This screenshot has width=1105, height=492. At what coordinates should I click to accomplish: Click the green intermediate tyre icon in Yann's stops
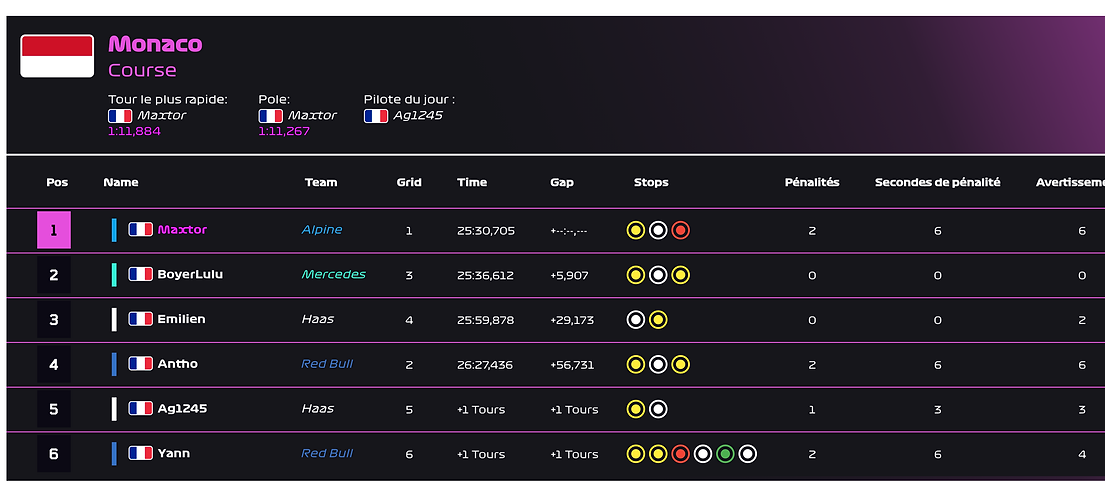[x=725, y=454]
